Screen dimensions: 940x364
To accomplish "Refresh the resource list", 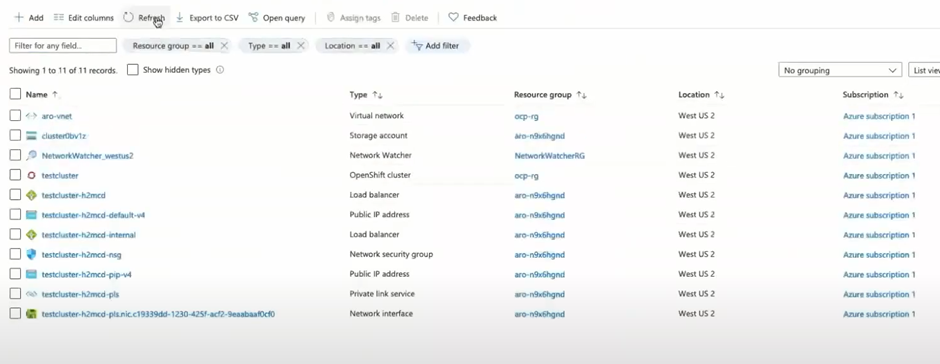I will tap(144, 18).
